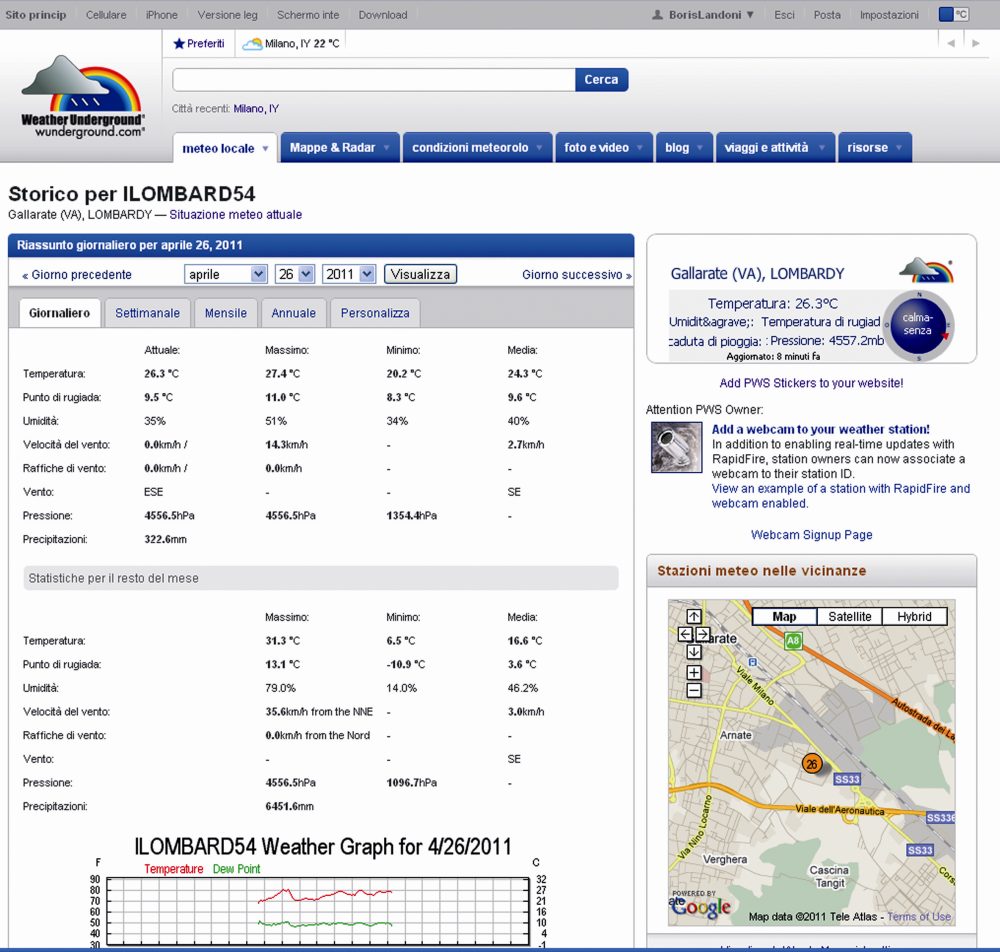
Task: Click the orange station marker 26 on map
Action: pyautogui.click(x=811, y=764)
